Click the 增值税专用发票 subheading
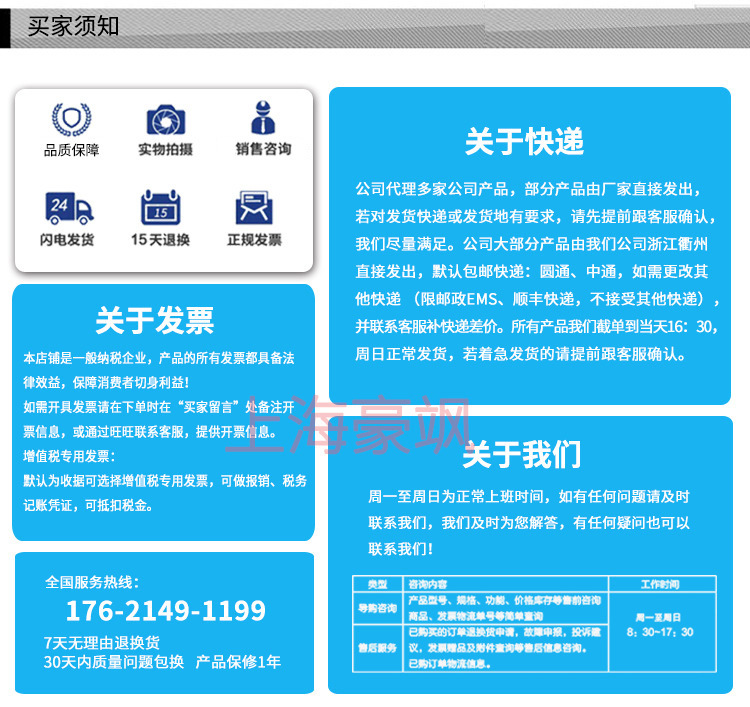 coord(67,456)
